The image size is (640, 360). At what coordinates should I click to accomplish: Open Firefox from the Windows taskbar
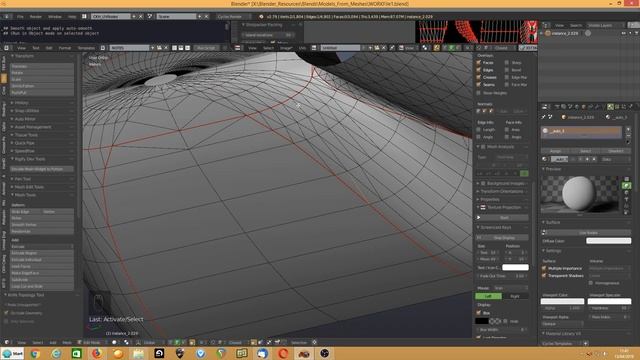coord(96,353)
